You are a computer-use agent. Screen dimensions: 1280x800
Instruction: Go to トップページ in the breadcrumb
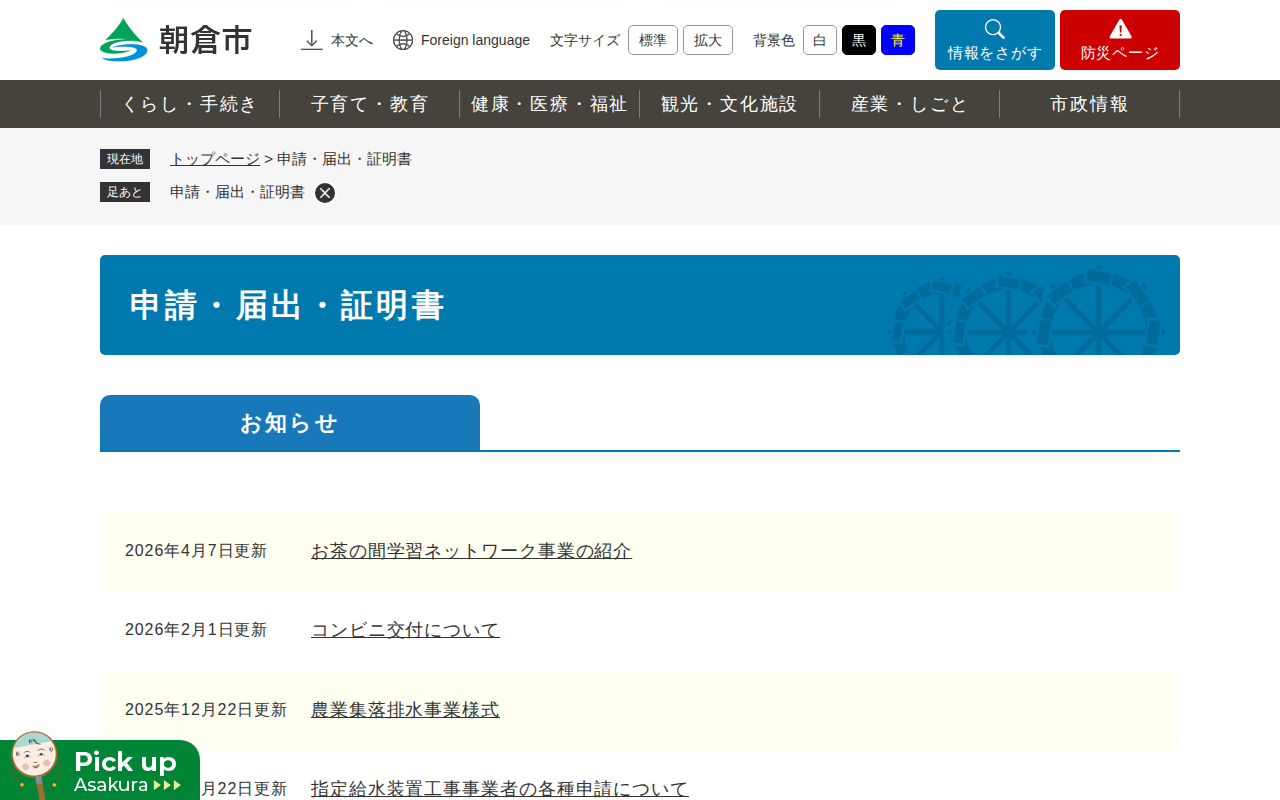(215, 159)
